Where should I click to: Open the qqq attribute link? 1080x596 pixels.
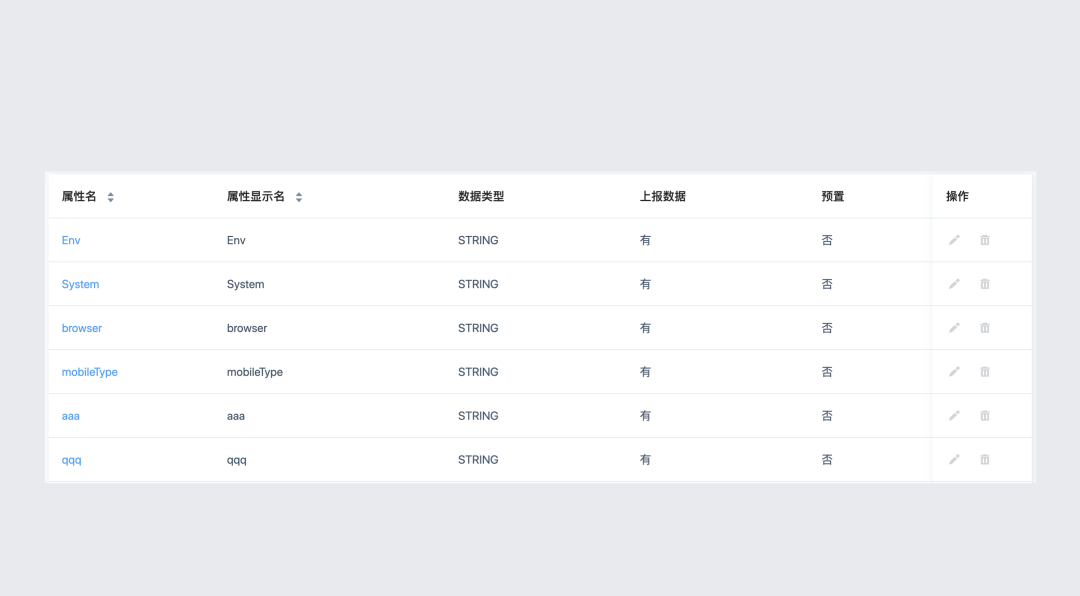click(x=72, y=460)
